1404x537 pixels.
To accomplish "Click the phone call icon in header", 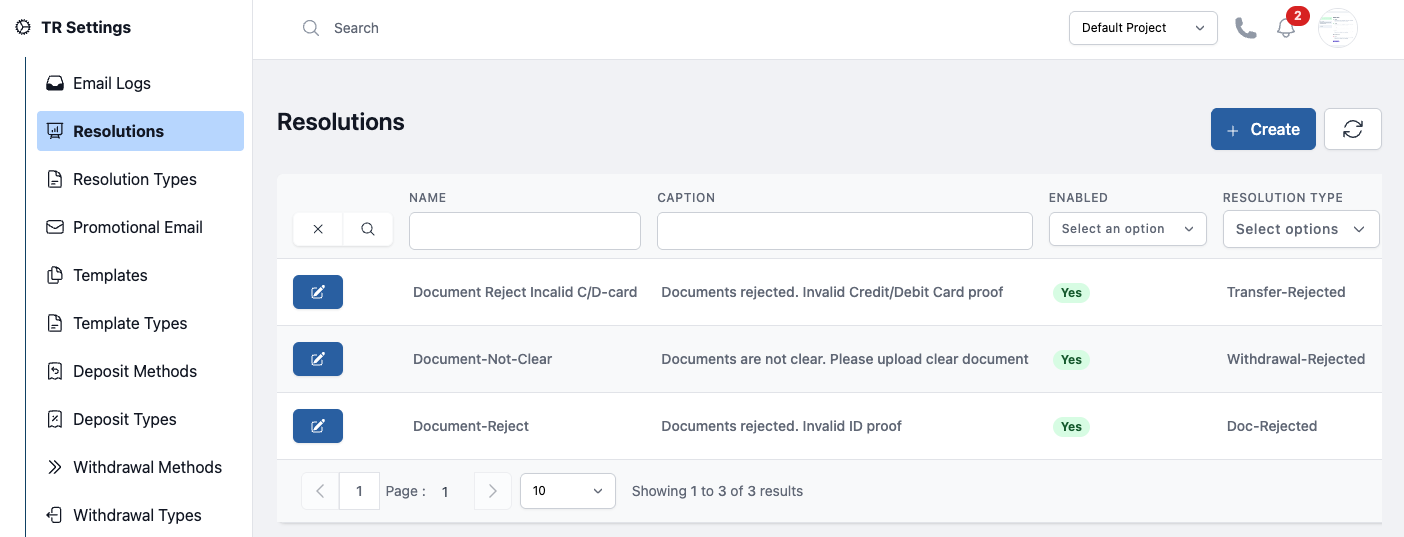I will tap(1246, 28).
